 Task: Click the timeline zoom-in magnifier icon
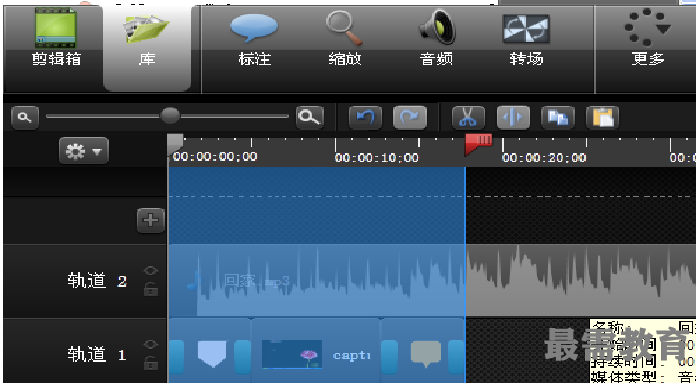tap(309, 118)
